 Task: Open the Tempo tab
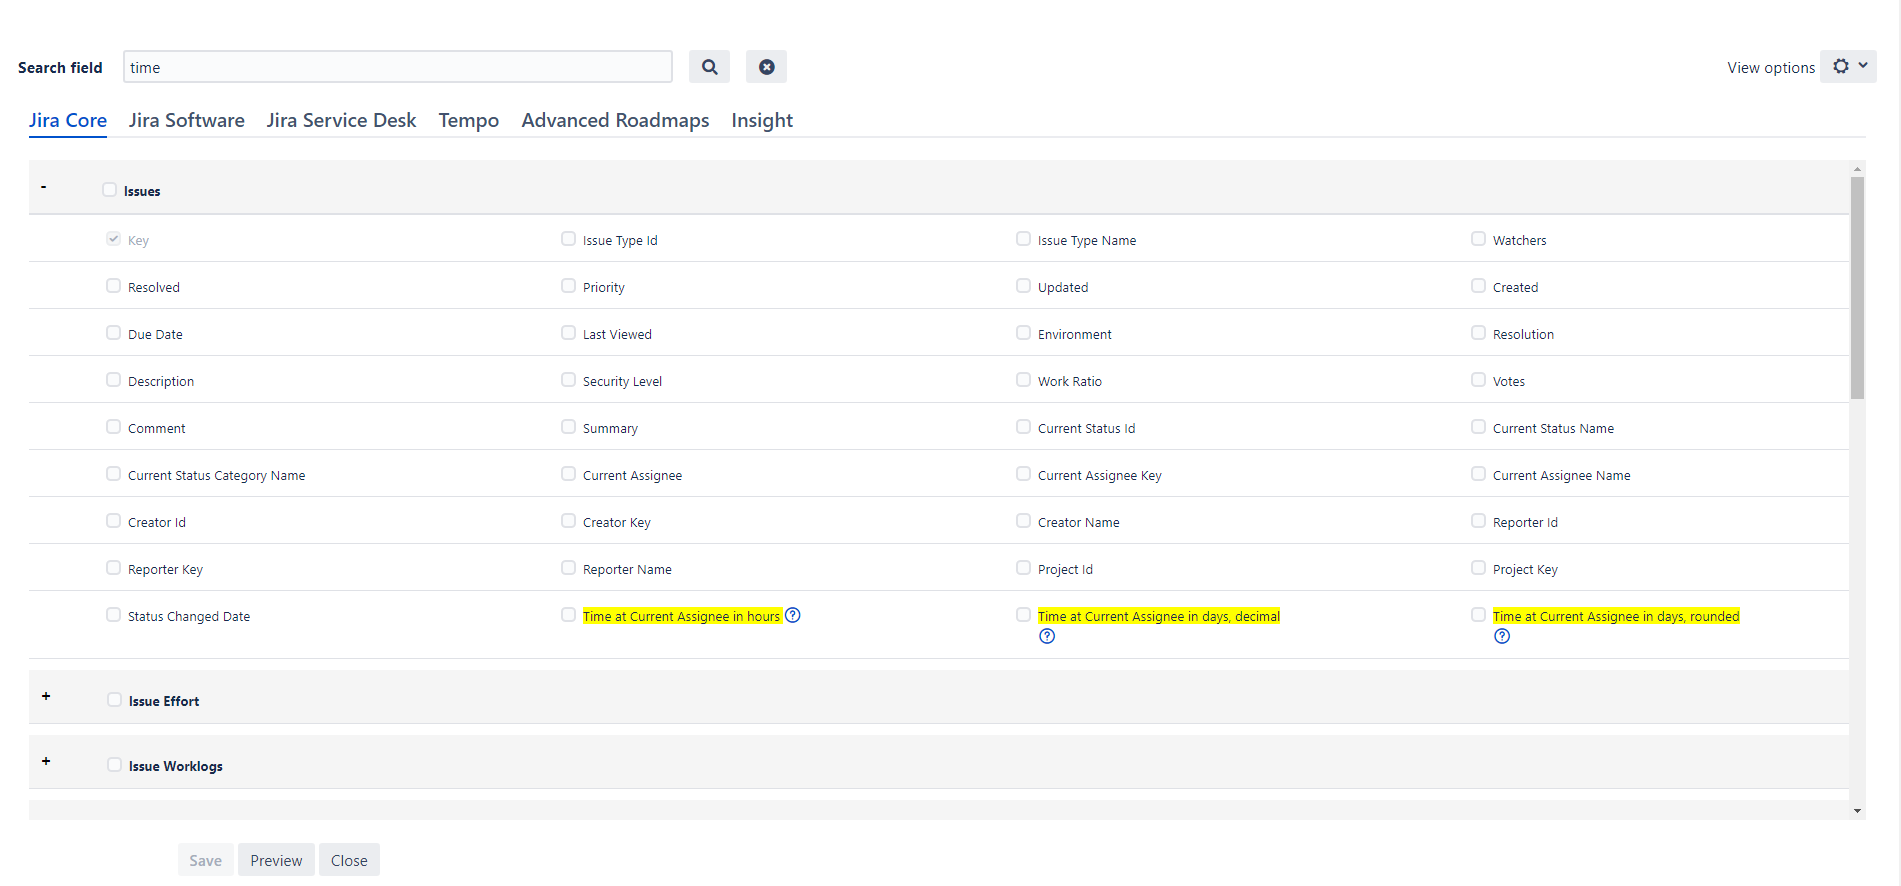pos(469,120)
